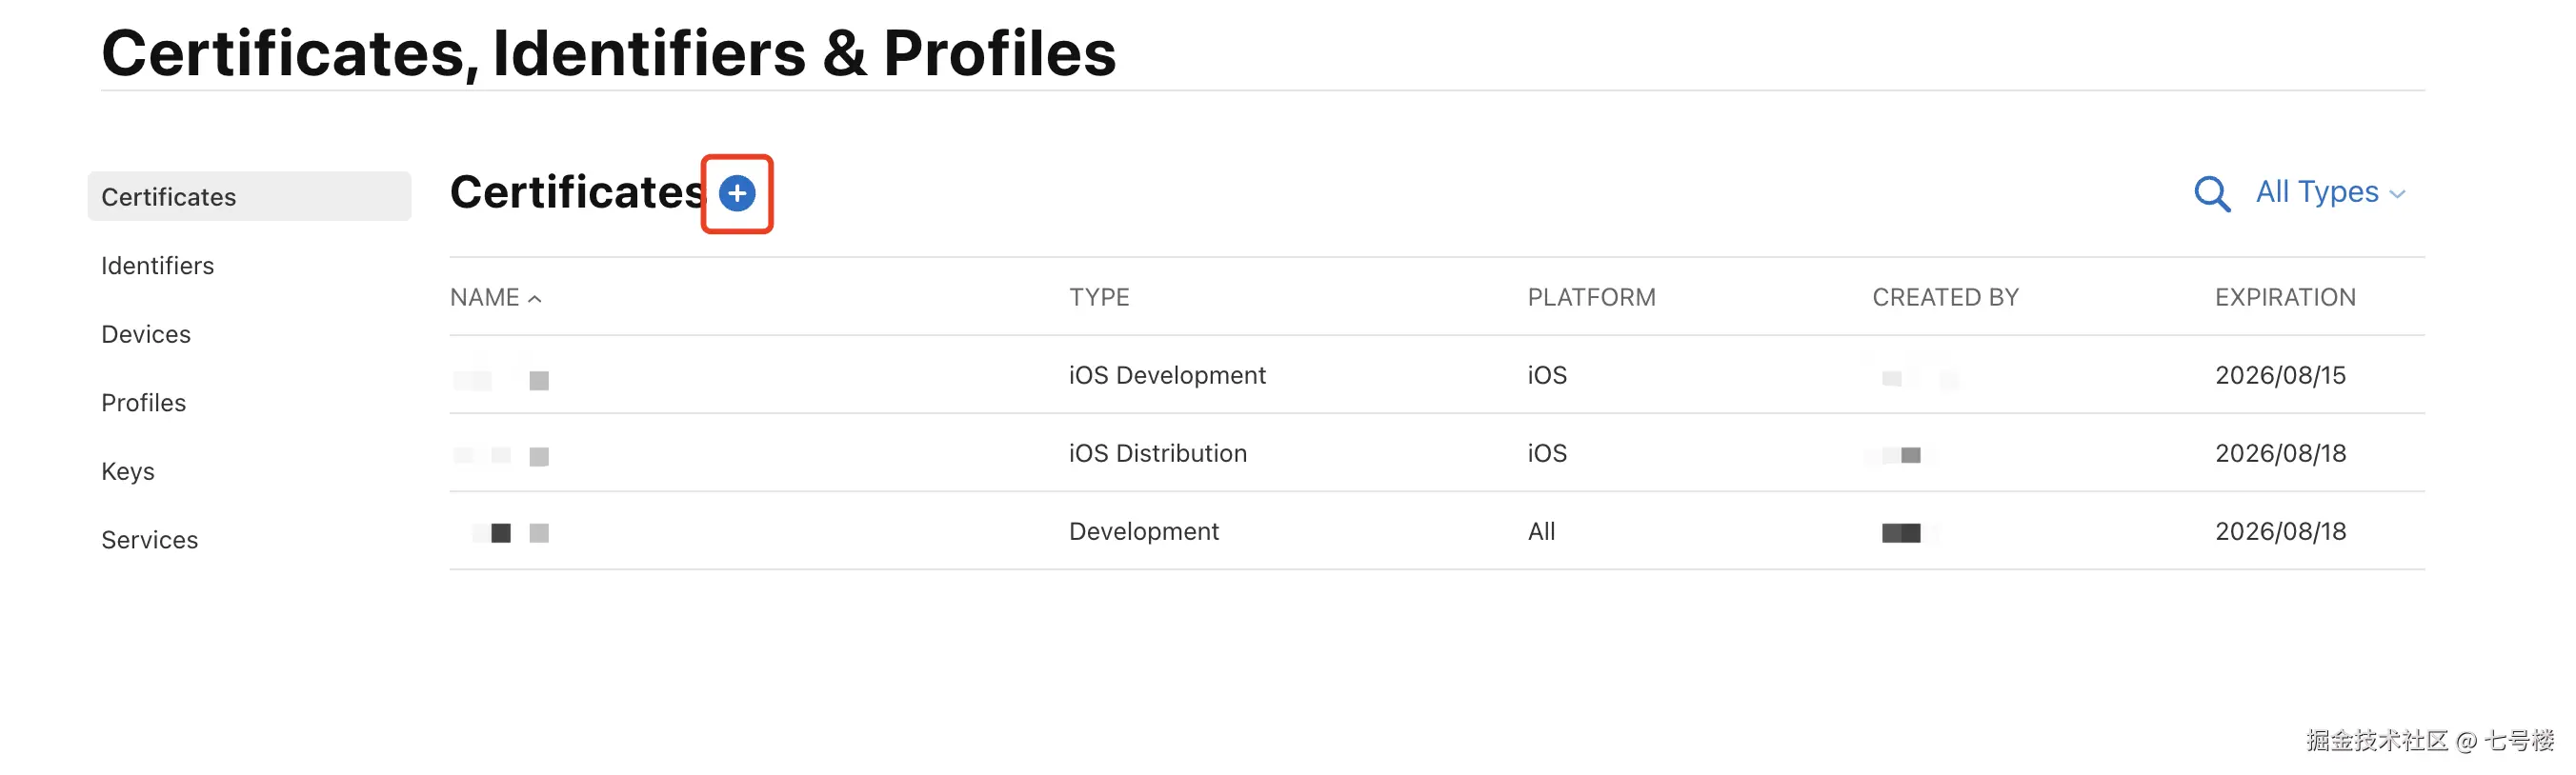Open the All Types filter dropdown

(x=2329, y=192)
